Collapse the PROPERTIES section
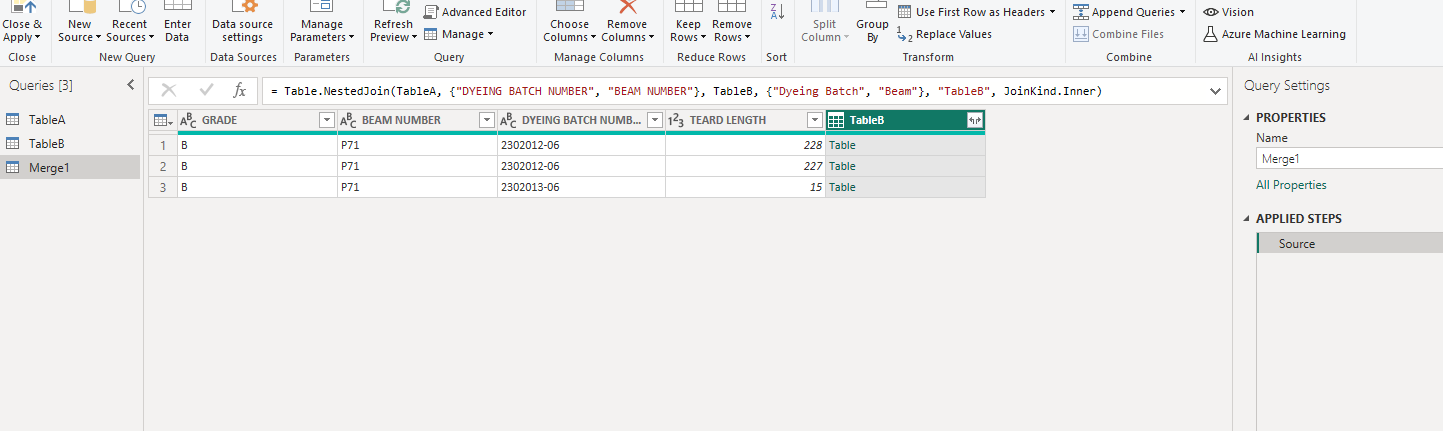 point(1247,117)
